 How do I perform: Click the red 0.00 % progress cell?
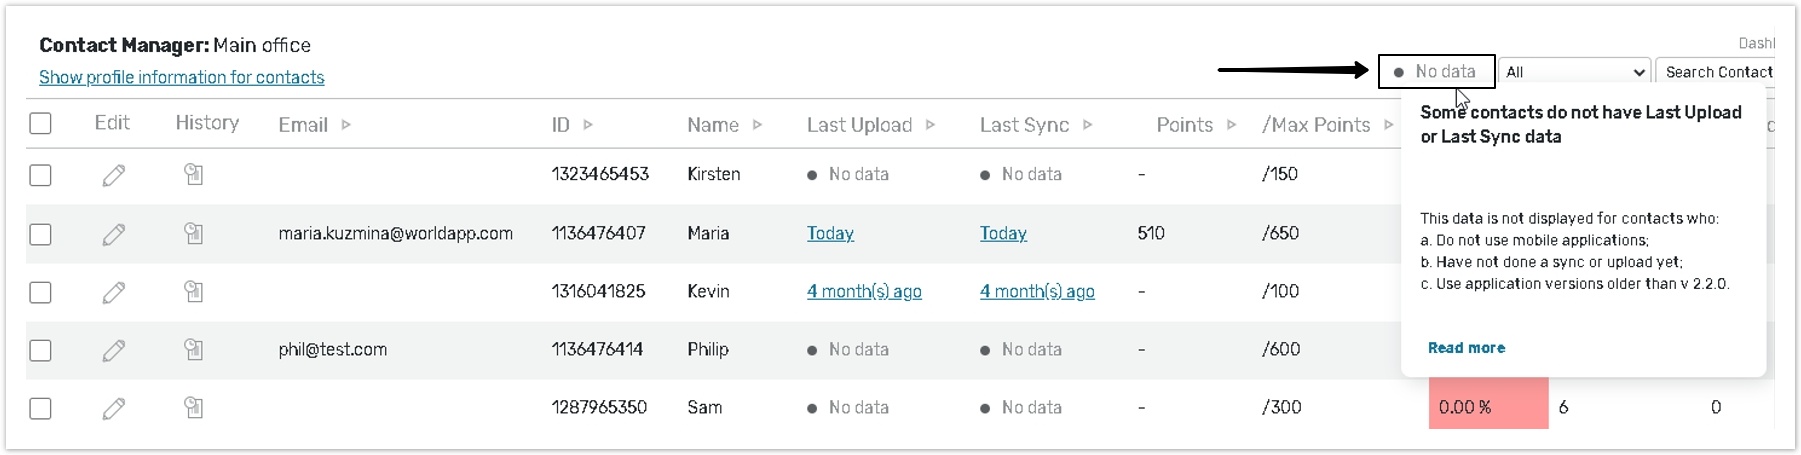point(1487,407)
